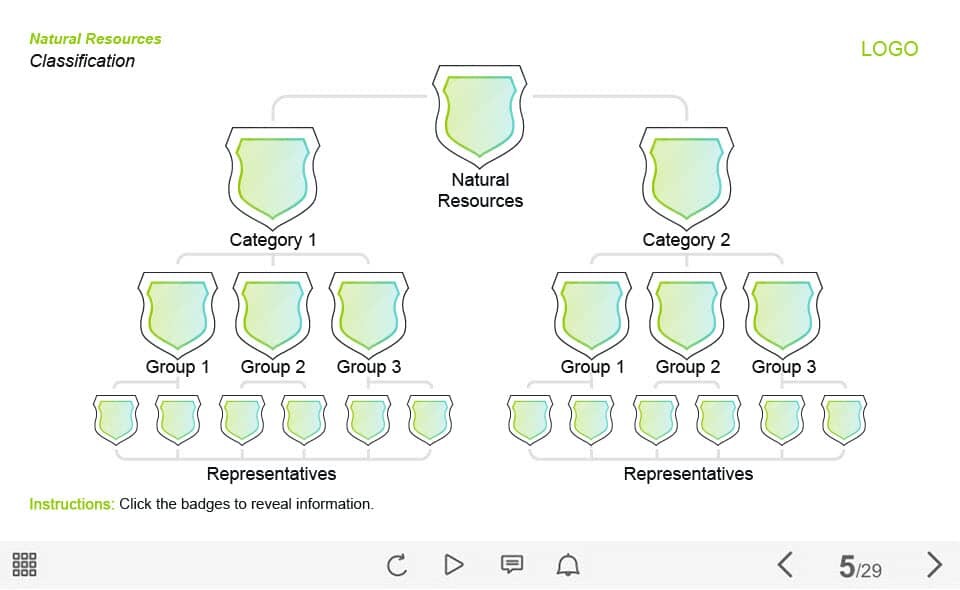Click the last small representative badge on right
Screen dimensions: 960x590
[x=844, y=419]
